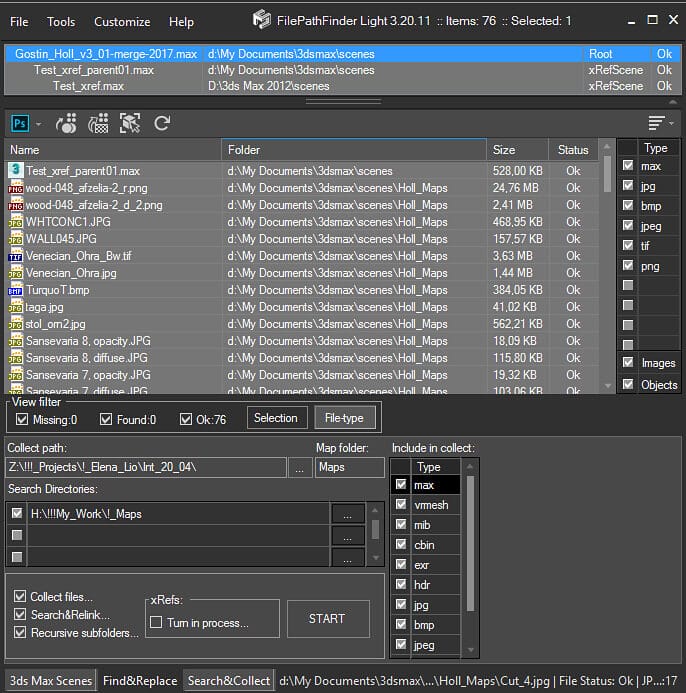Toggle the Missing:0 view filter checkbox
Screen dimensions: 686x693
[22, 419]
